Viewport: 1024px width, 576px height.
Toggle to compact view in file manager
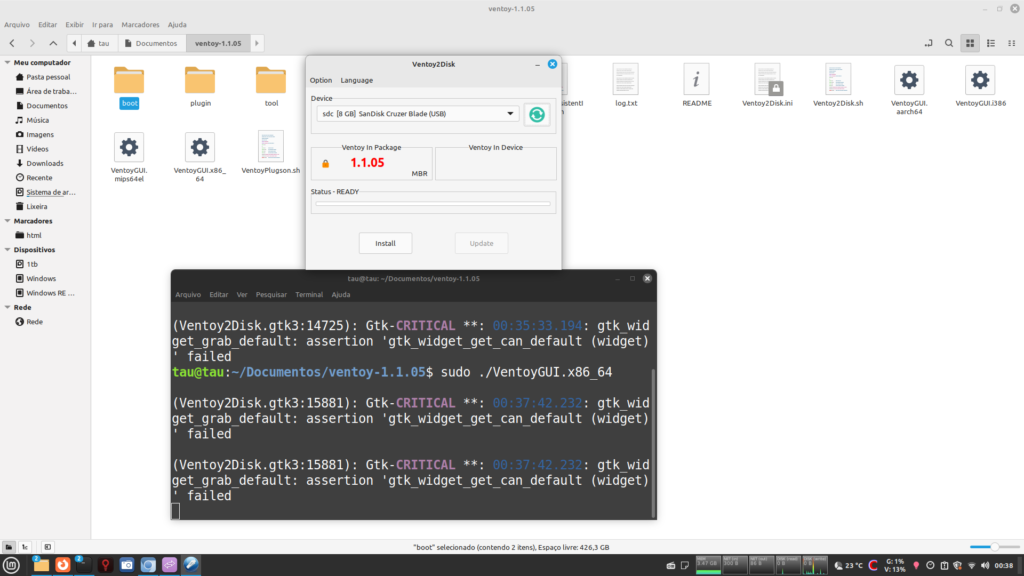(x=1010, y=43)
